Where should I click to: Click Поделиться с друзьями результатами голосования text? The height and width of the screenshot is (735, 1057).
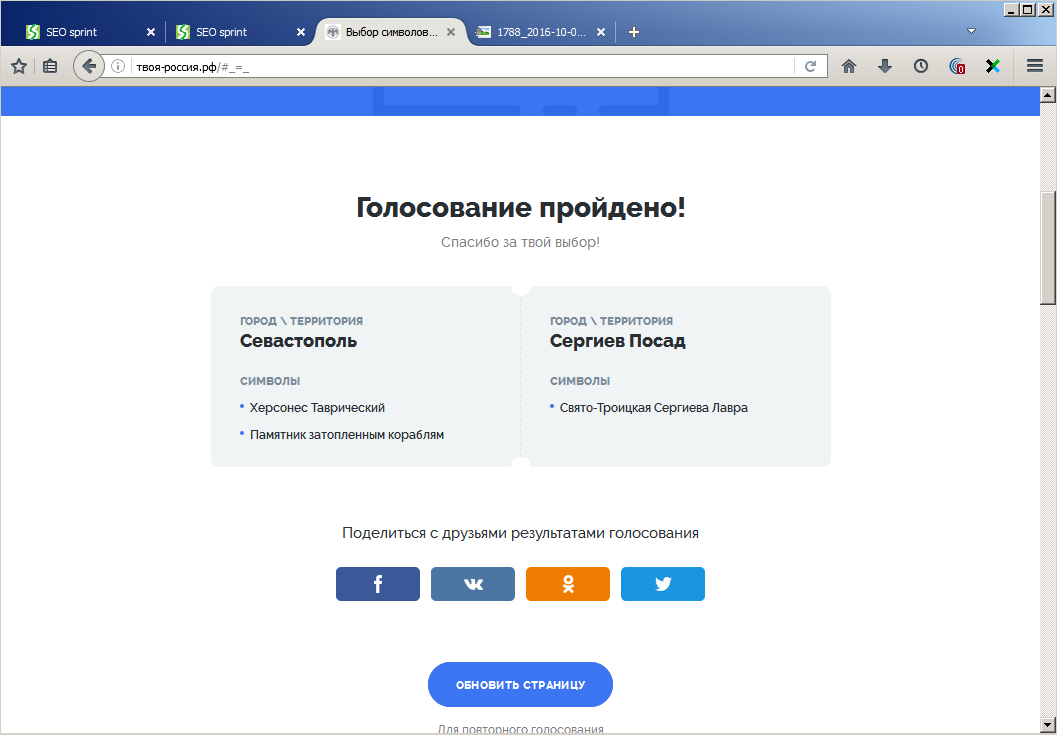(520, 533)
